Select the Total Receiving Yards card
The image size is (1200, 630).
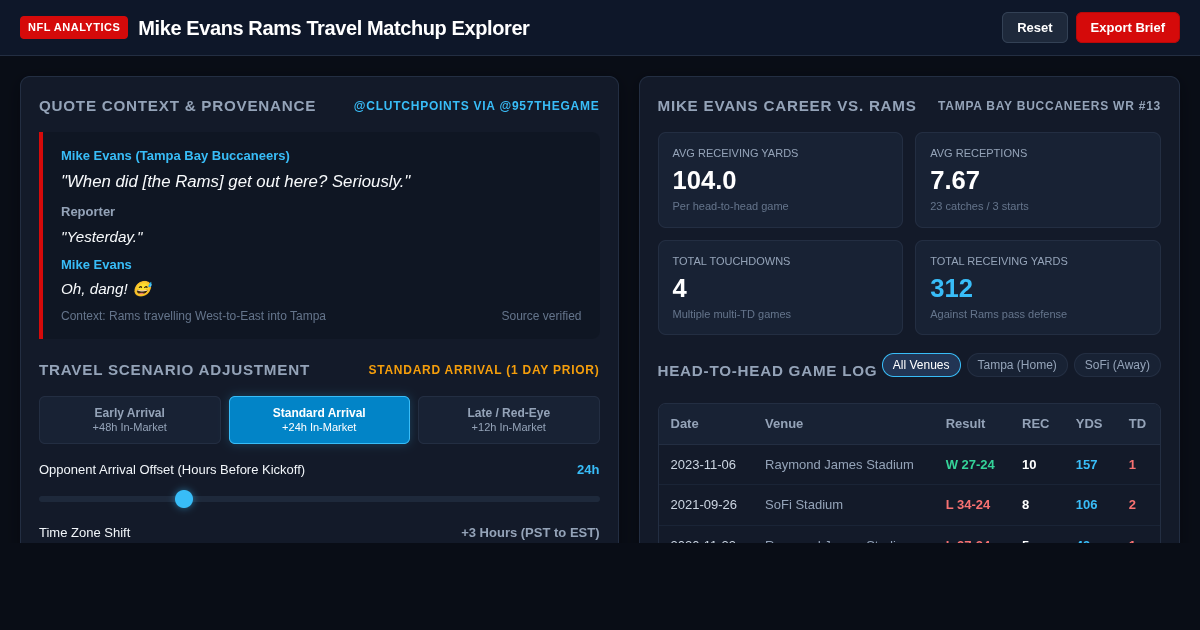coord(1038,287)
